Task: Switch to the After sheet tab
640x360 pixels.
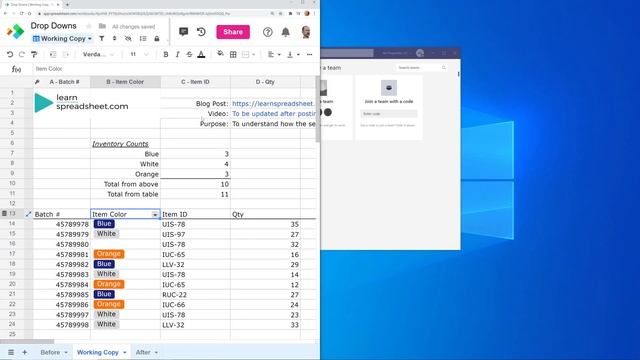Action: pyautogui.click(x=143, y=352)
